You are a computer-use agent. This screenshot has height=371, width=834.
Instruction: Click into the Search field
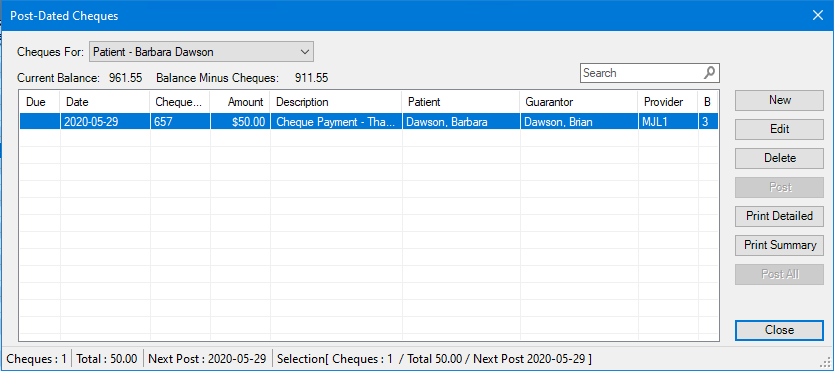point(642,73)
